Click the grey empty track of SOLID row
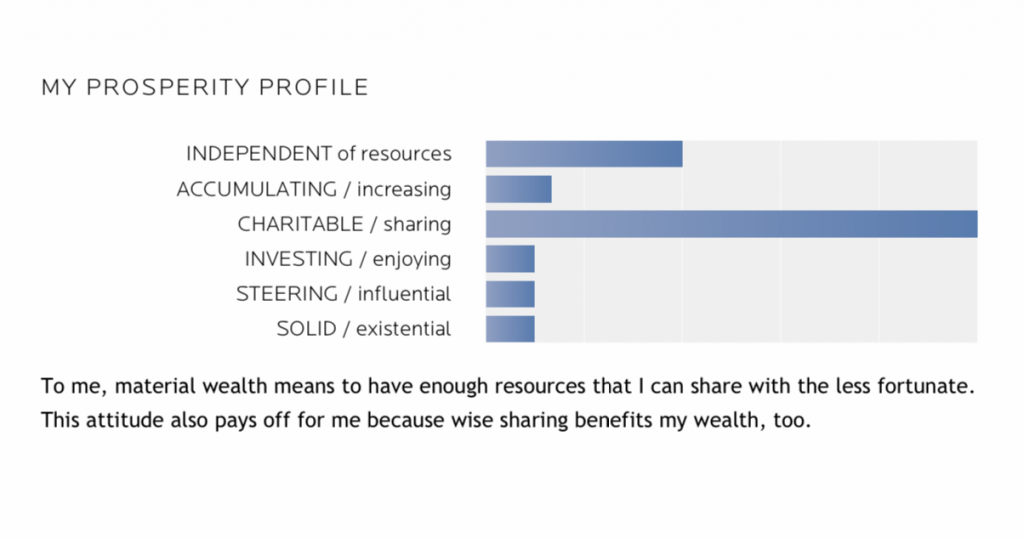Image resolution: width=1024 pixels, height=538 pixels. (x=756, y=329)
